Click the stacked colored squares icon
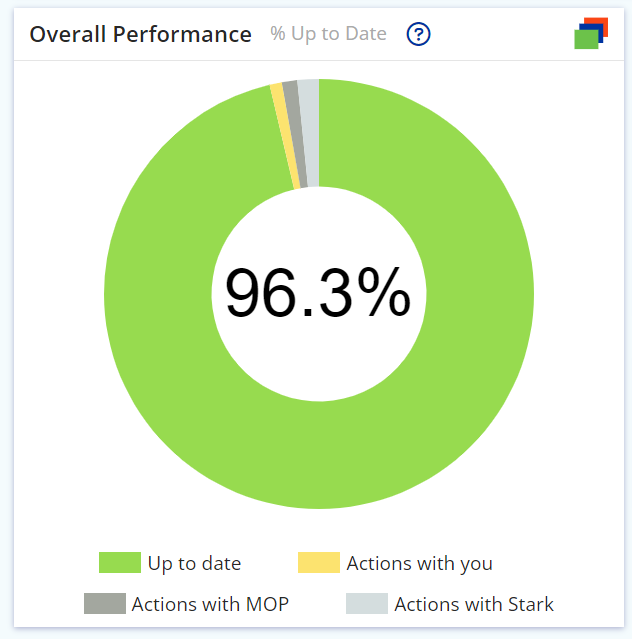Image resolution: width=632 pixels, height=639 pixels. (x=591, y=33)
